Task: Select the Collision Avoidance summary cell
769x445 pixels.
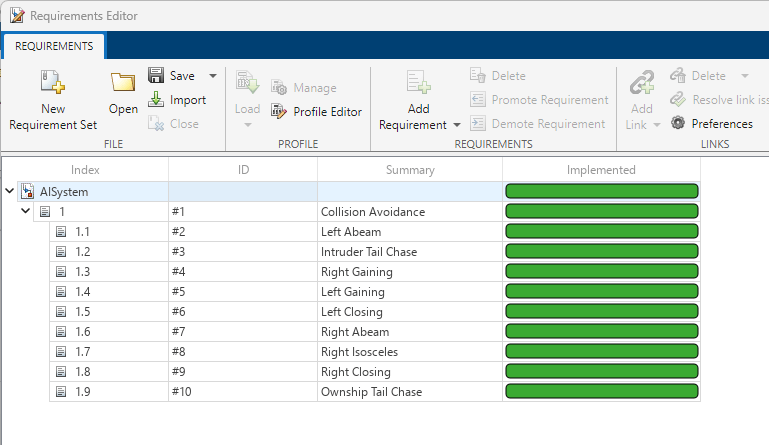Action: [x=410, y=211]
